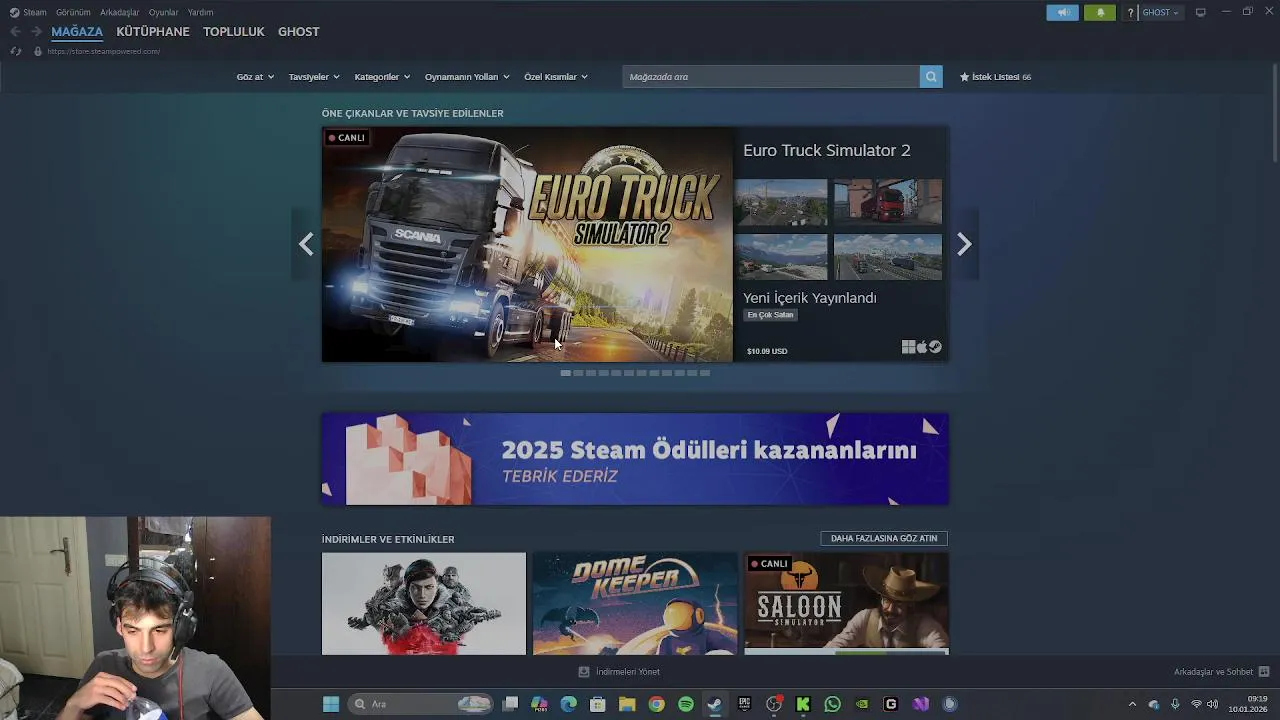Show hidden system tray icons chevron

(x=1132, y=704)
